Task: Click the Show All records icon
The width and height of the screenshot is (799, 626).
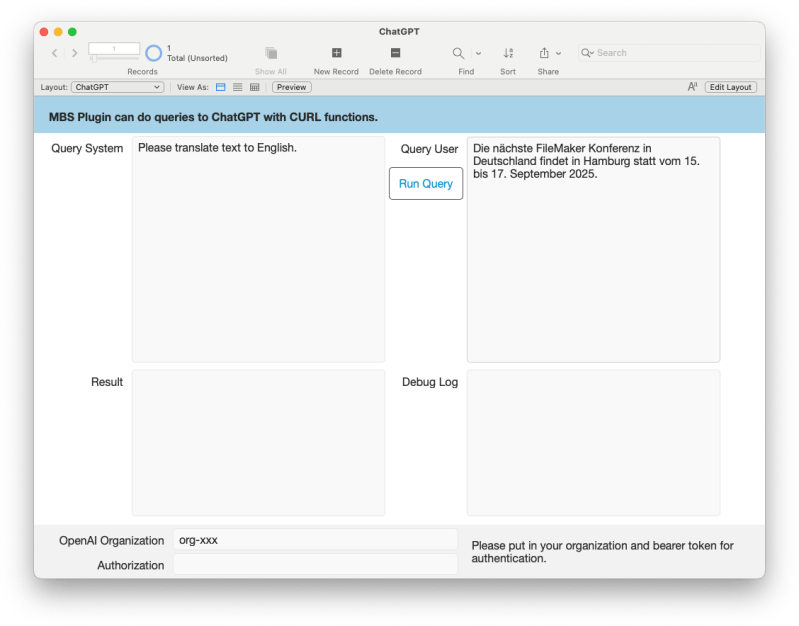Action: [x=271, y=53]
